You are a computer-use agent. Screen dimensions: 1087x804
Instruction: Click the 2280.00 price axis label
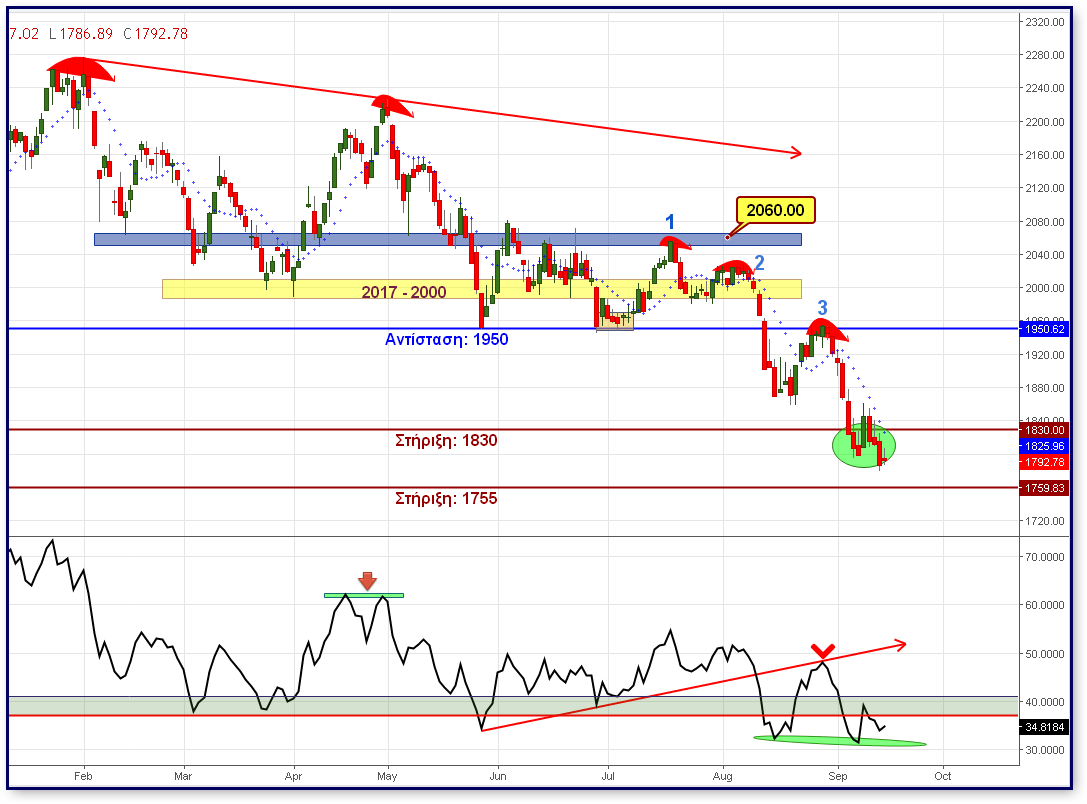click(1045, 55)
